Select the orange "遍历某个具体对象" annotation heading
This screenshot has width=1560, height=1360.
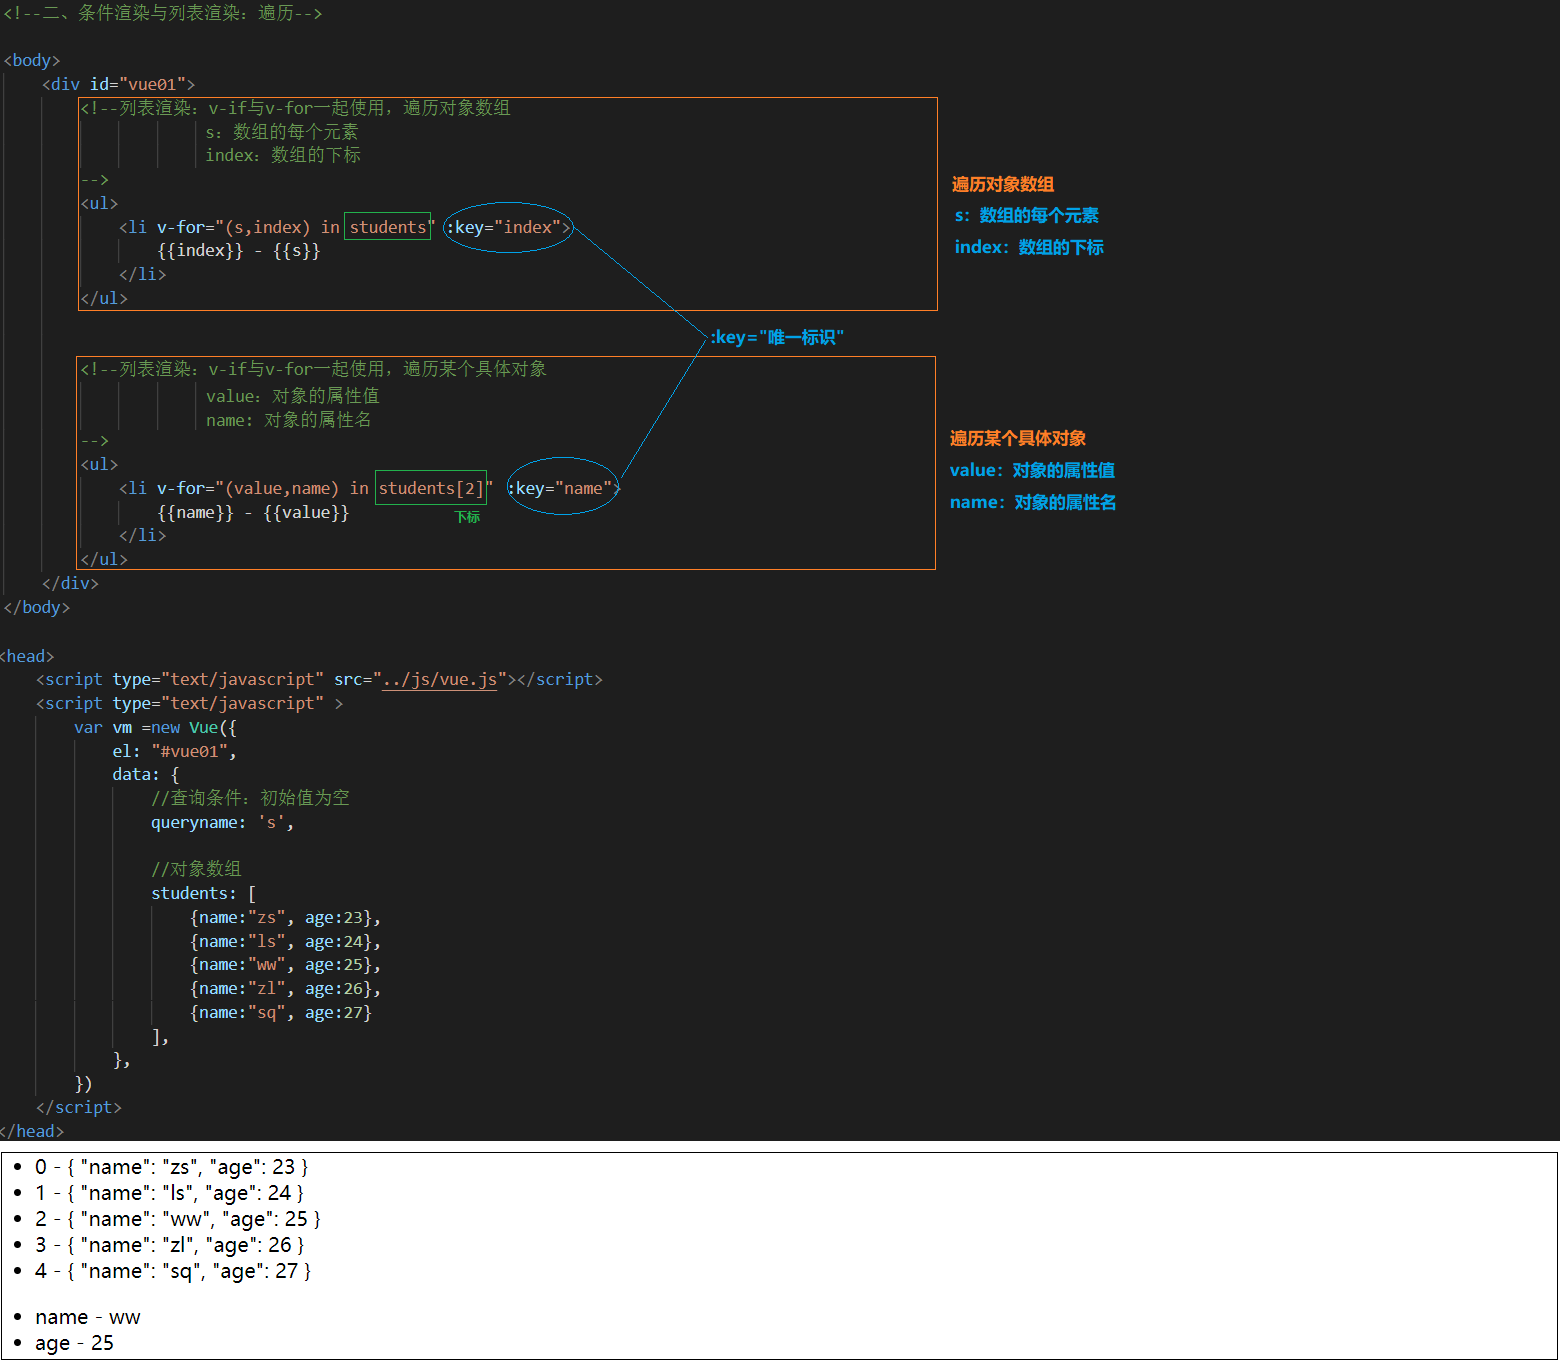[1017, 439]
